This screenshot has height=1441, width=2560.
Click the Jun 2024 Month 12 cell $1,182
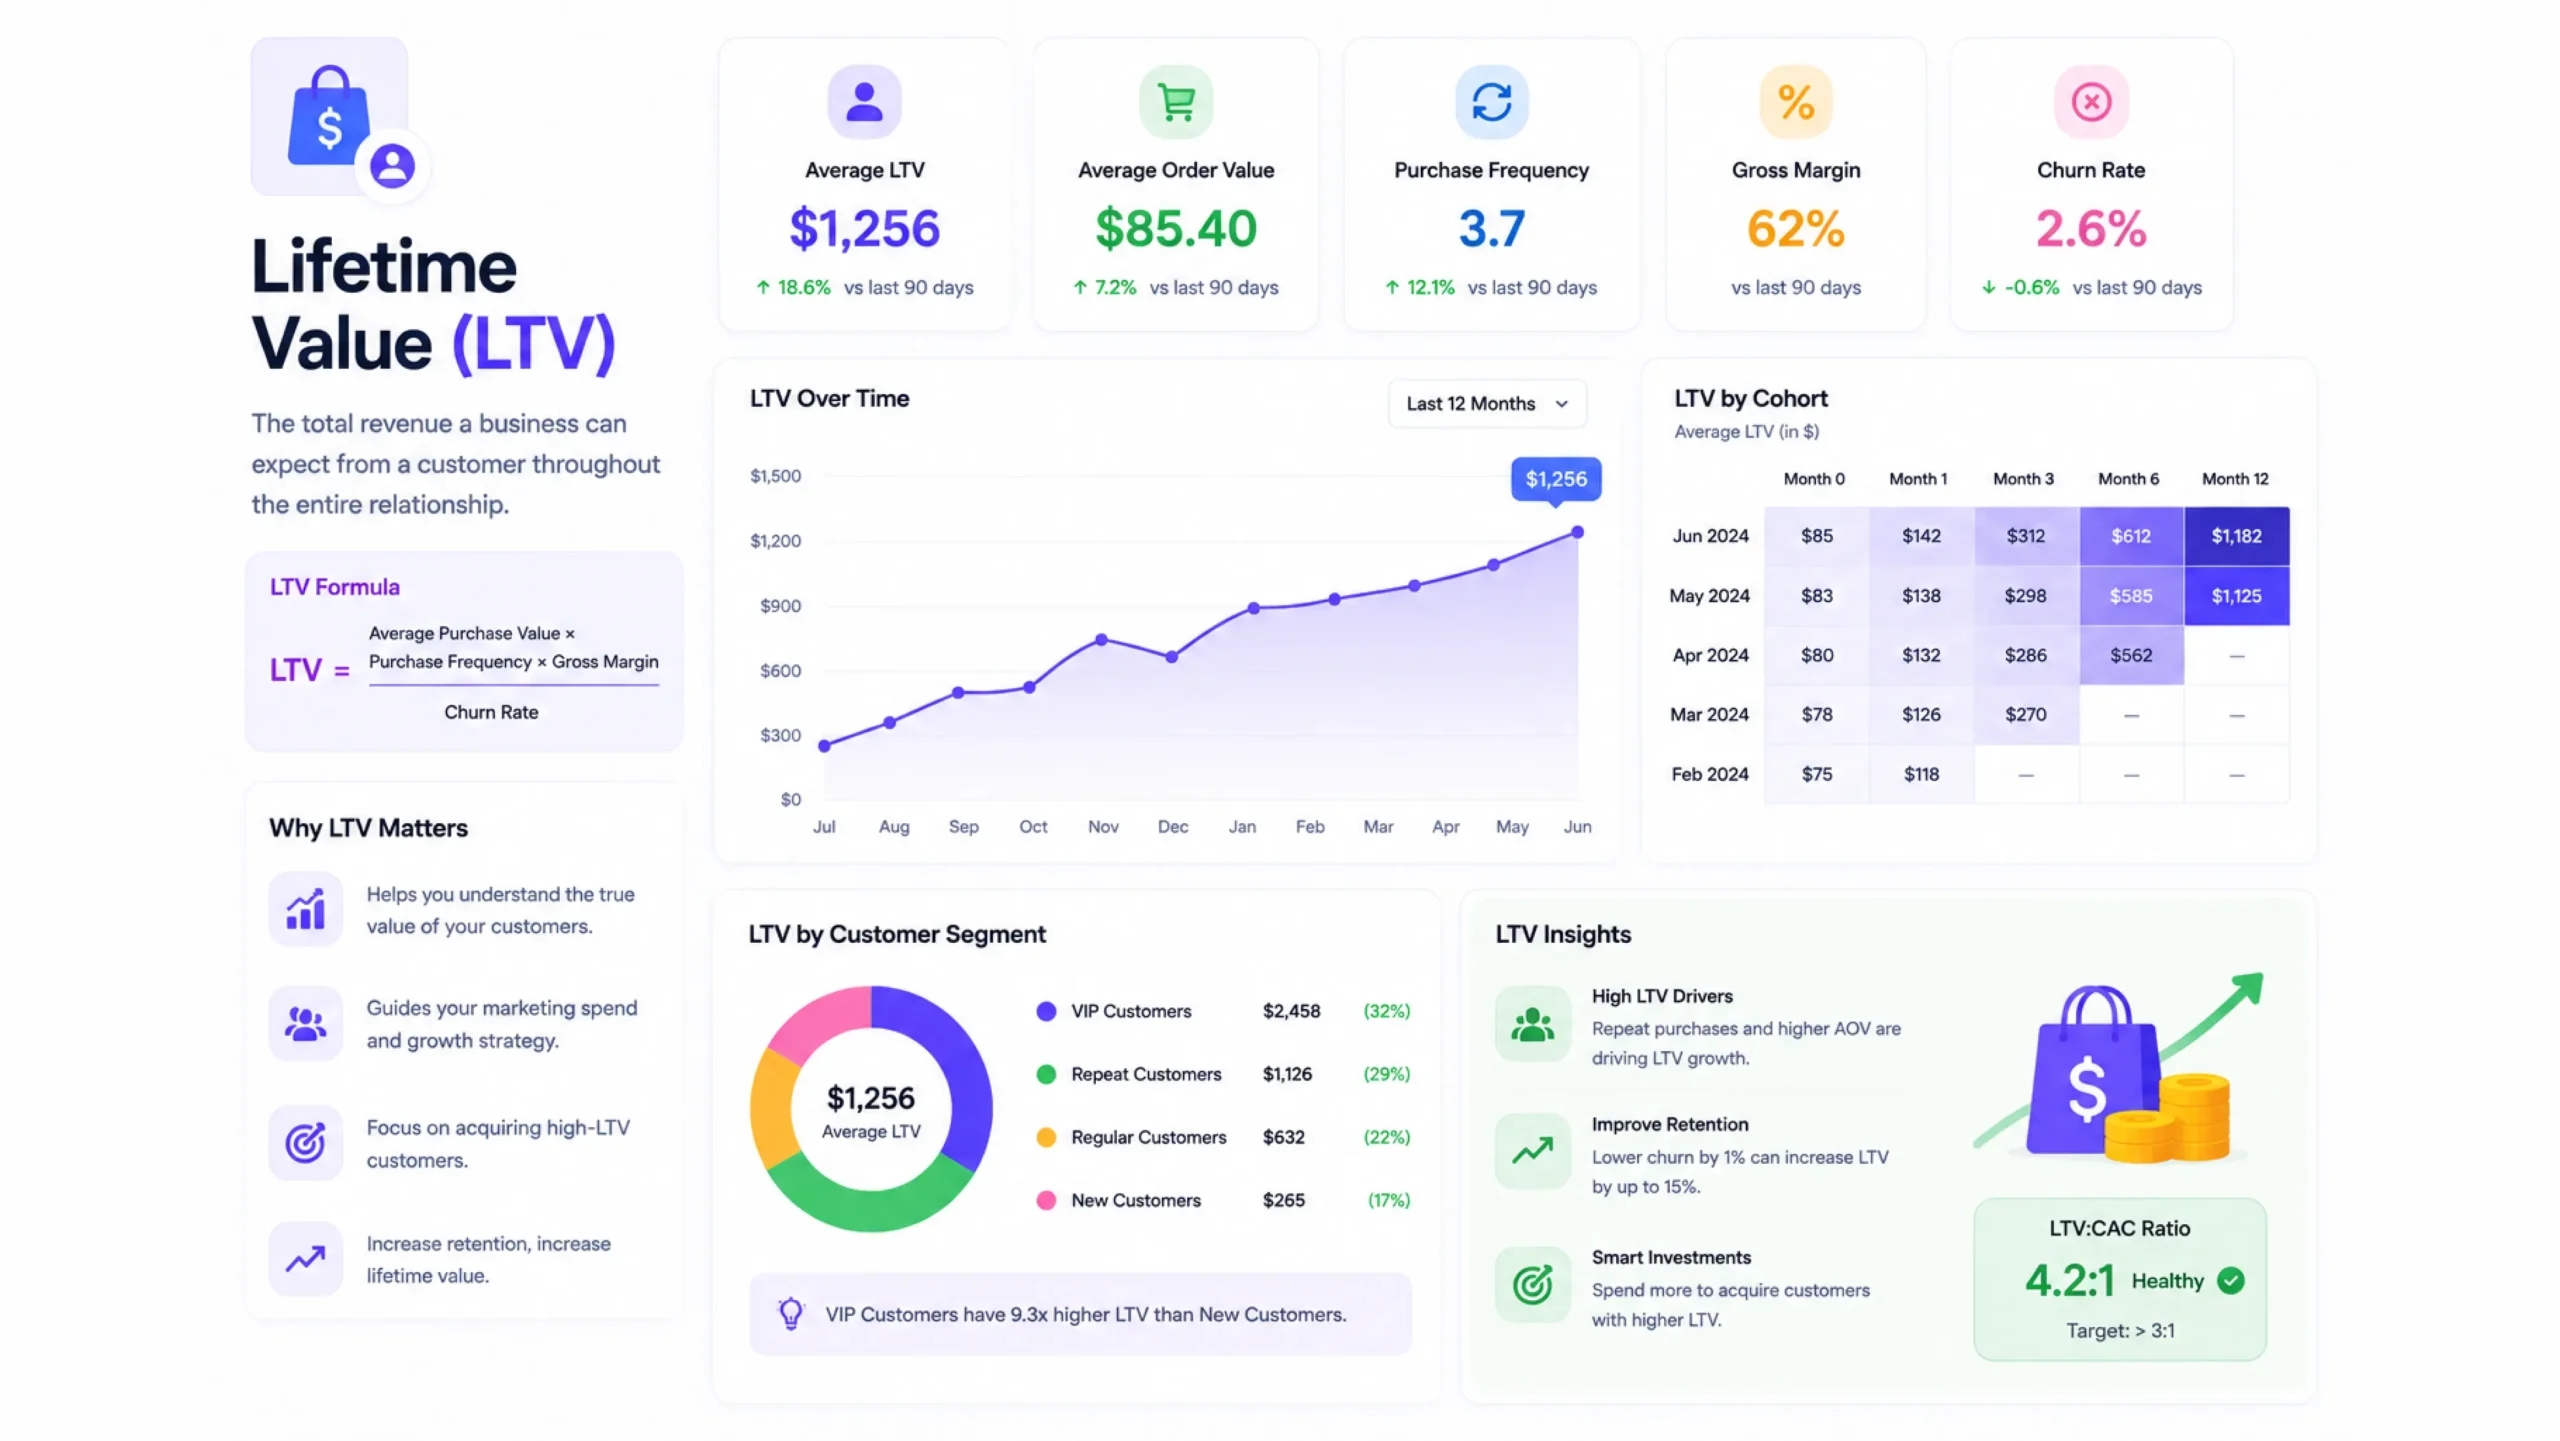[2236, 536]
